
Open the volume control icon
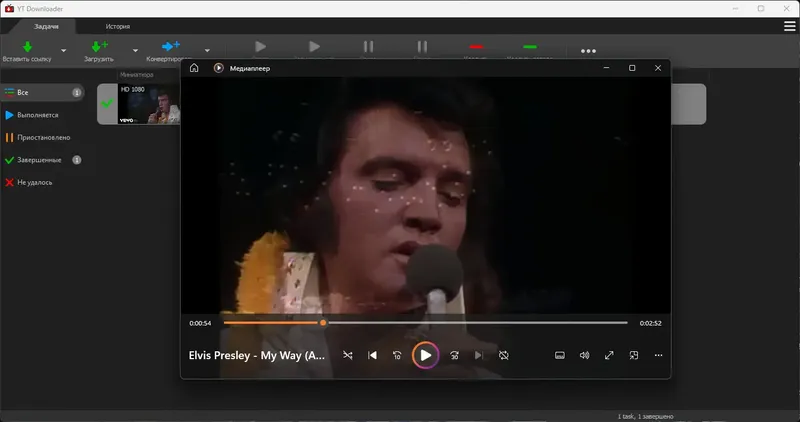tap(585, 355)
